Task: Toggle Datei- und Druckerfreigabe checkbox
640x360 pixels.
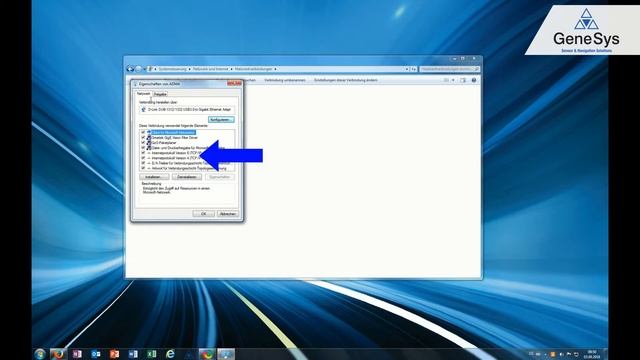Action: [143, 148]
